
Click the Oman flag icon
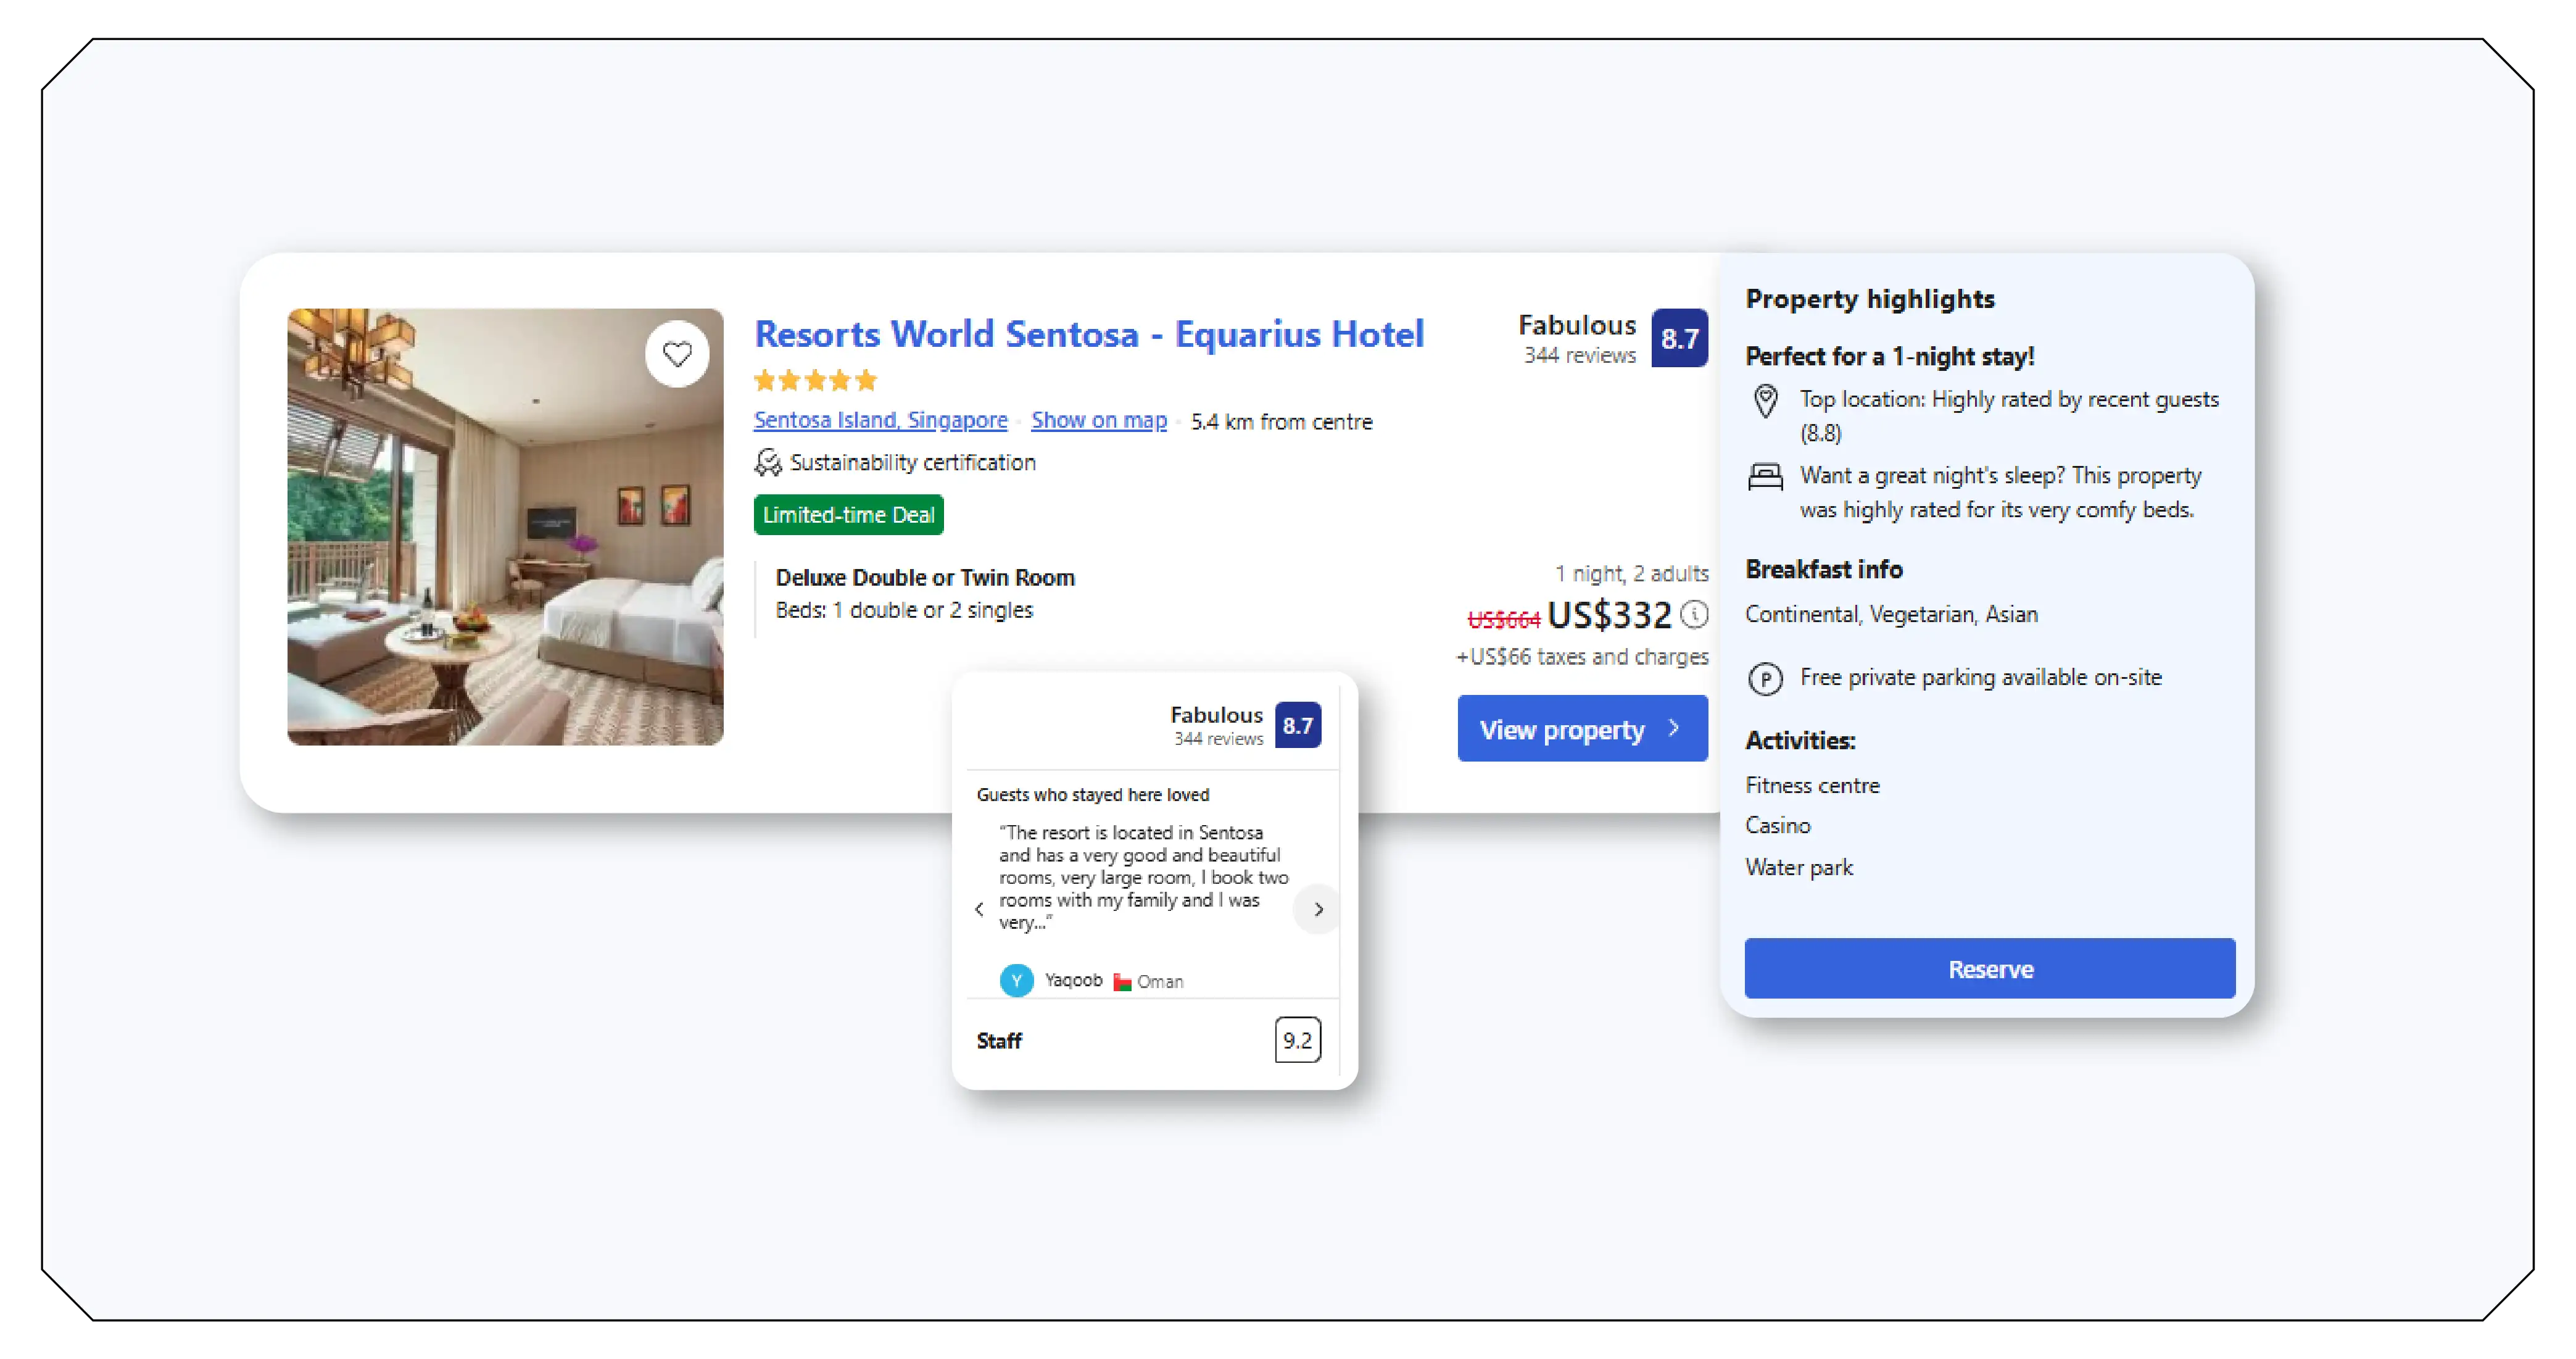1122,982
